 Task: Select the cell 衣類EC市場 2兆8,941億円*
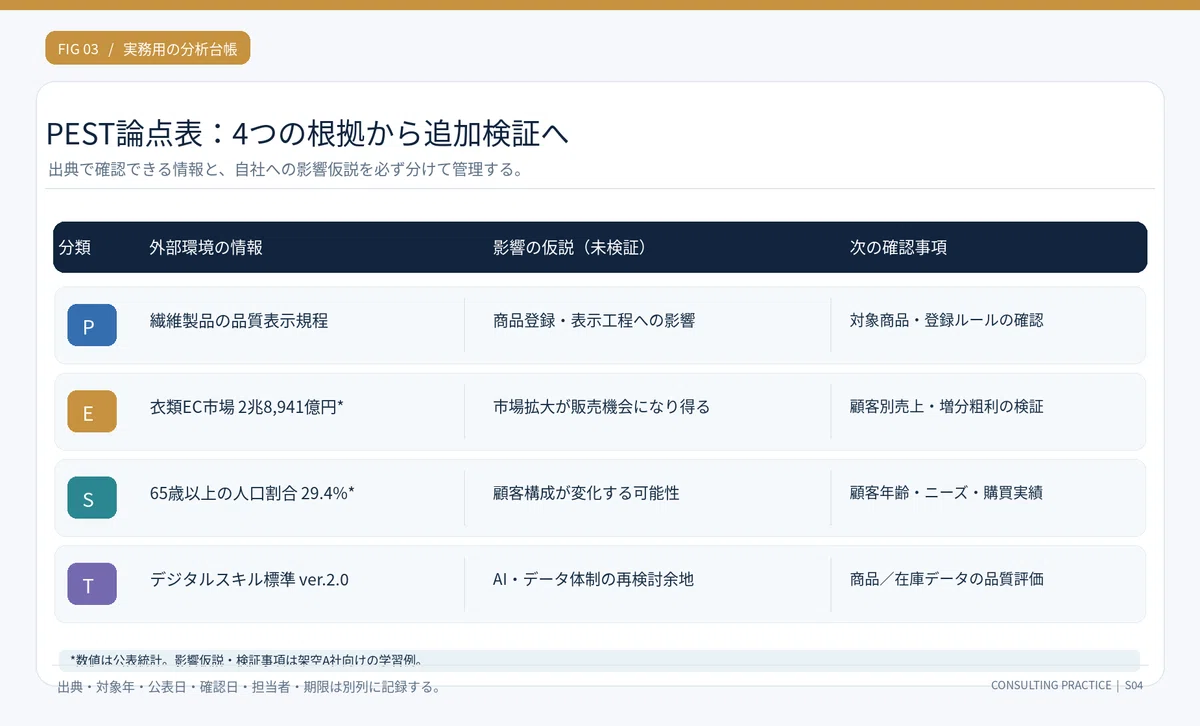click(247, 407)
